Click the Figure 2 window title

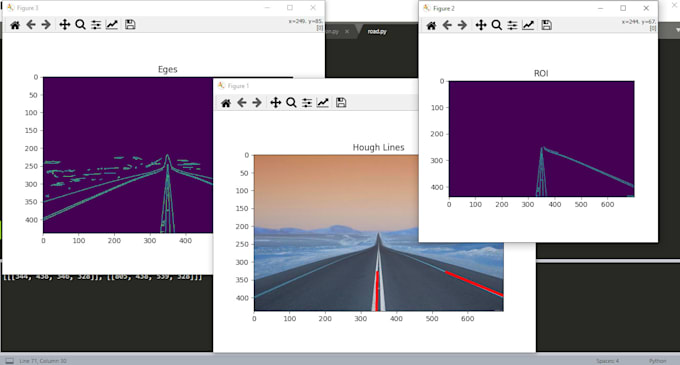point(444,8)
